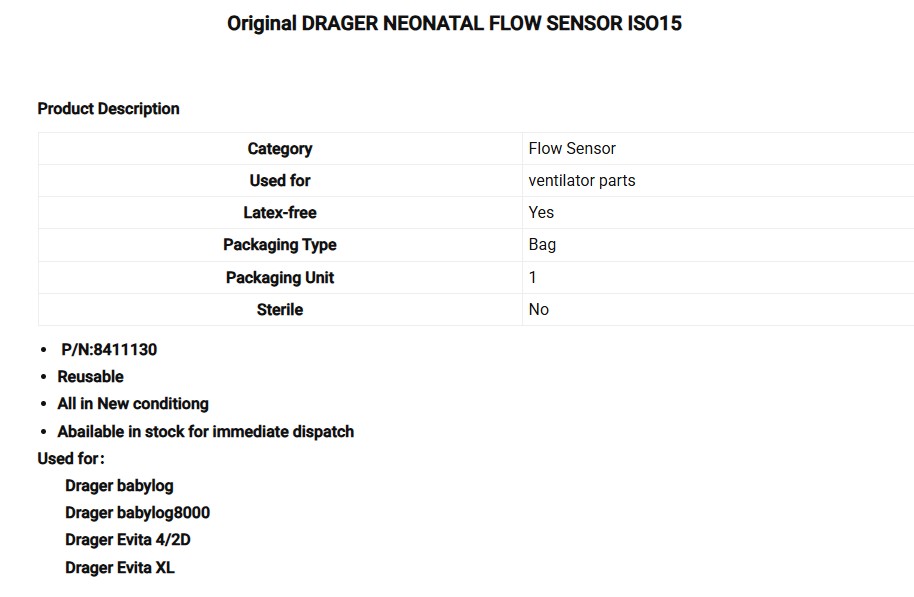The height and width of the screenshot is (597, 914).
Task: Click the Packaging Type label
Action: (280, 245)
